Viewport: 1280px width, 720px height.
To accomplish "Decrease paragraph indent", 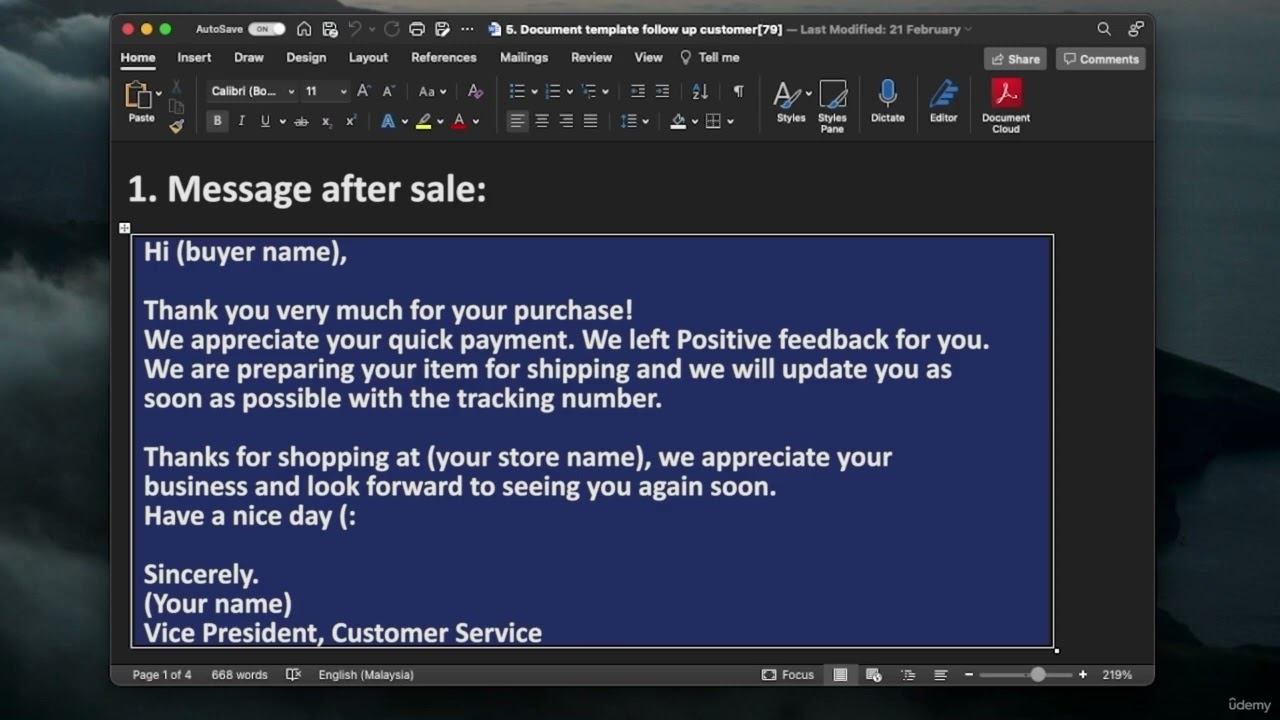I will [638, 91].
